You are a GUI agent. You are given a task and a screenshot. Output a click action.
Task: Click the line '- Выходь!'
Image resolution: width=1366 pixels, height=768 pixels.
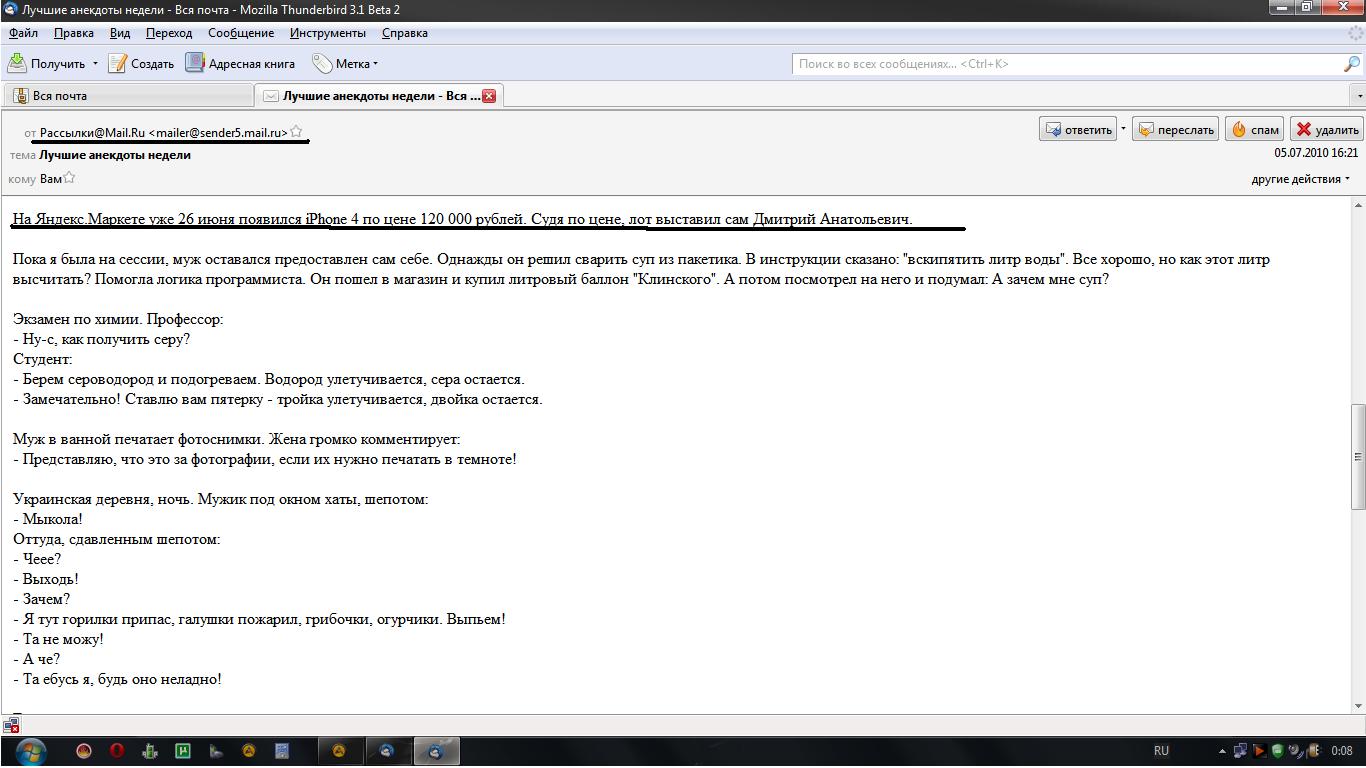(x=46, y=579)
